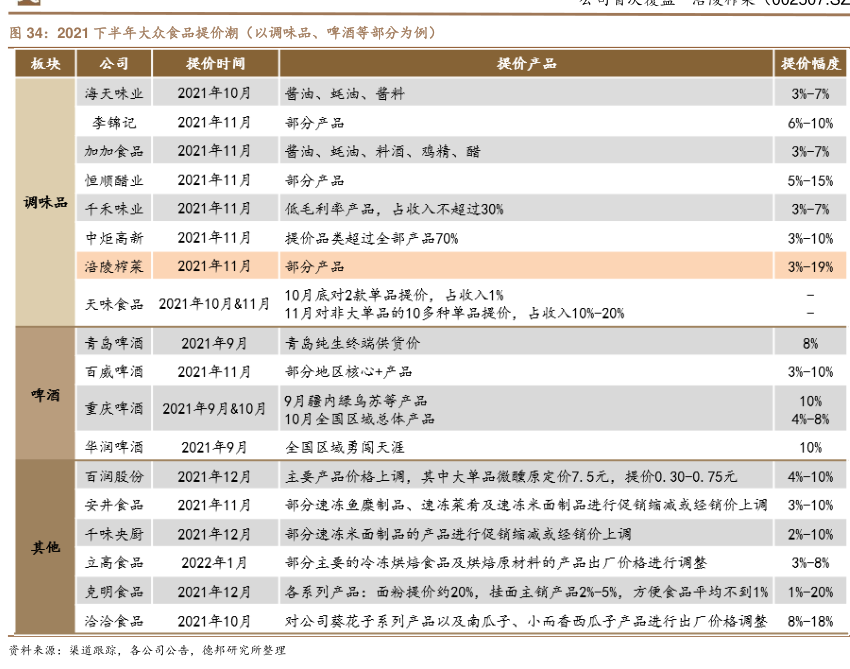Click 克明食品's price increase "1%-20%"
The image size is (850, 669).
tap(810, 592)
